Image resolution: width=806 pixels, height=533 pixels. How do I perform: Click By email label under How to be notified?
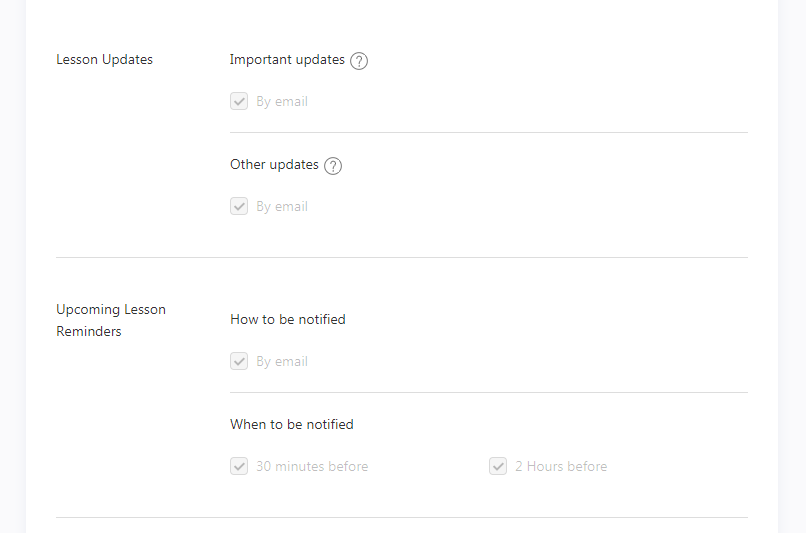(x=282, y=362)
